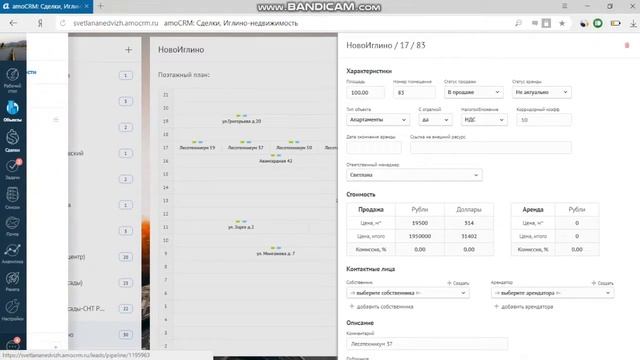Click green round extension icon in toolbar
Viewport: 640px width, 360px height.
598,23
